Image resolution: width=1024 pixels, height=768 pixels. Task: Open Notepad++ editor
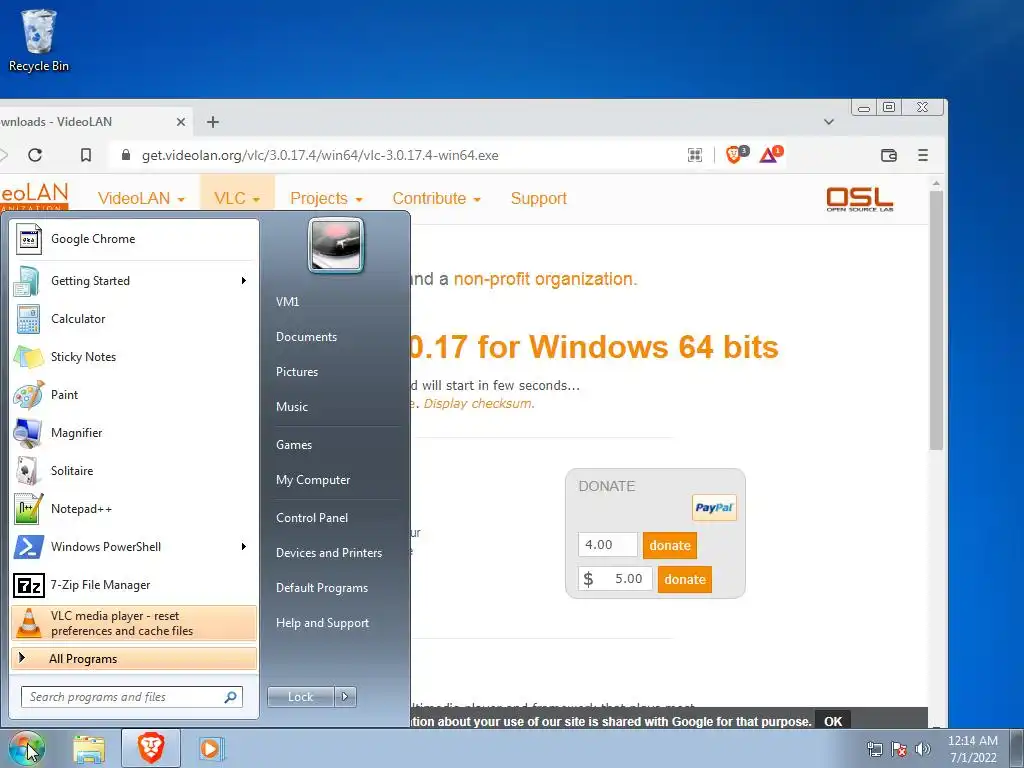point(134,509)
